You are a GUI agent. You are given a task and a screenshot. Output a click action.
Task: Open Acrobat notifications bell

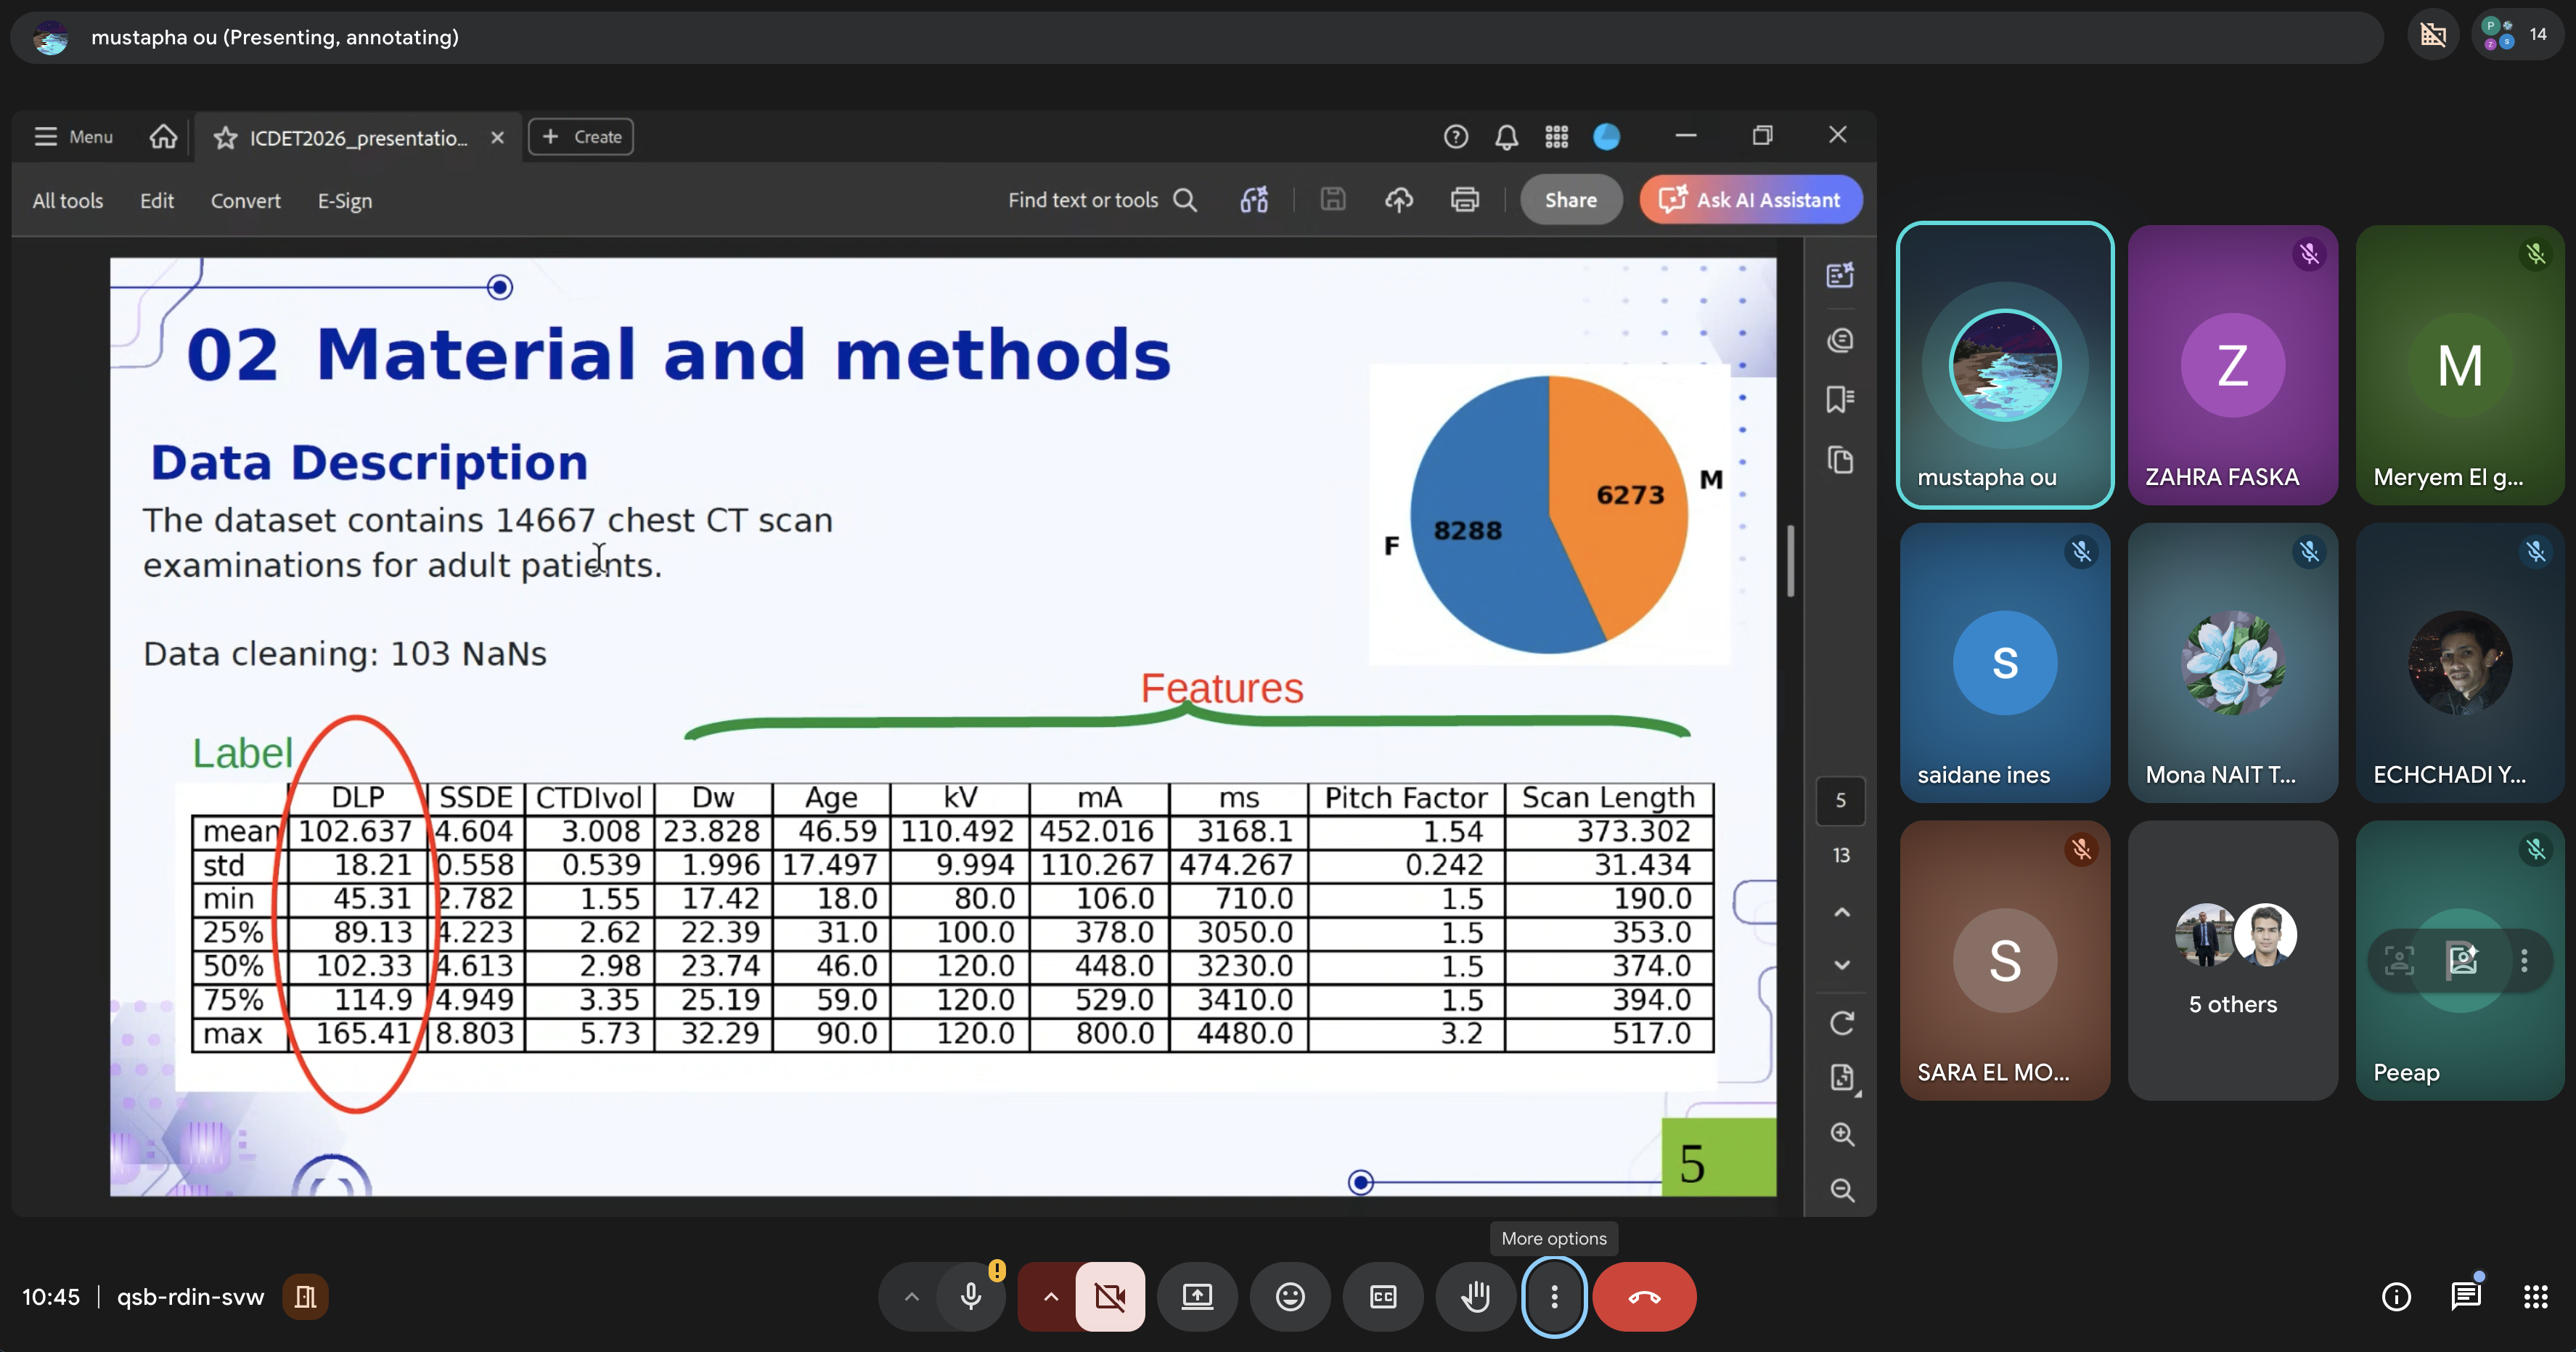coord(1506,137)
